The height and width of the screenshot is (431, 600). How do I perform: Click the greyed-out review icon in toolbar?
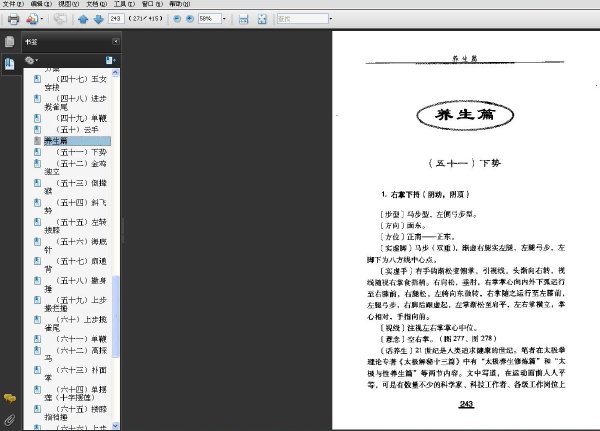[60, 19]
